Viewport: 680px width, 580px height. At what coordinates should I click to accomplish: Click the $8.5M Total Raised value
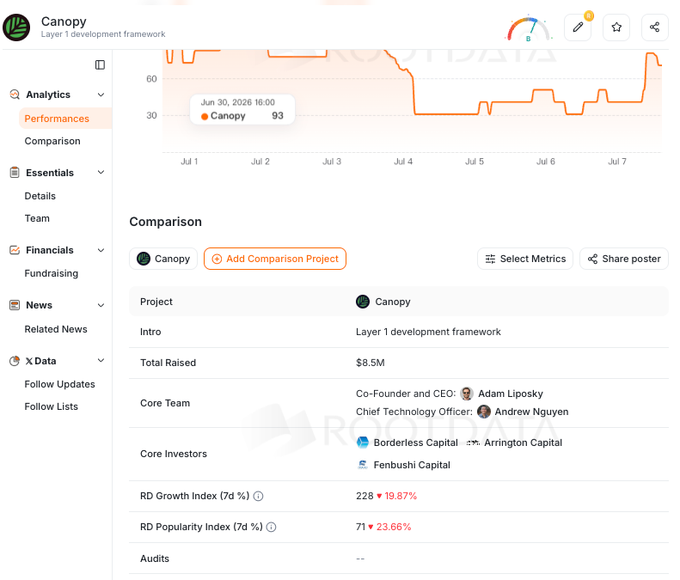point(370,363)
